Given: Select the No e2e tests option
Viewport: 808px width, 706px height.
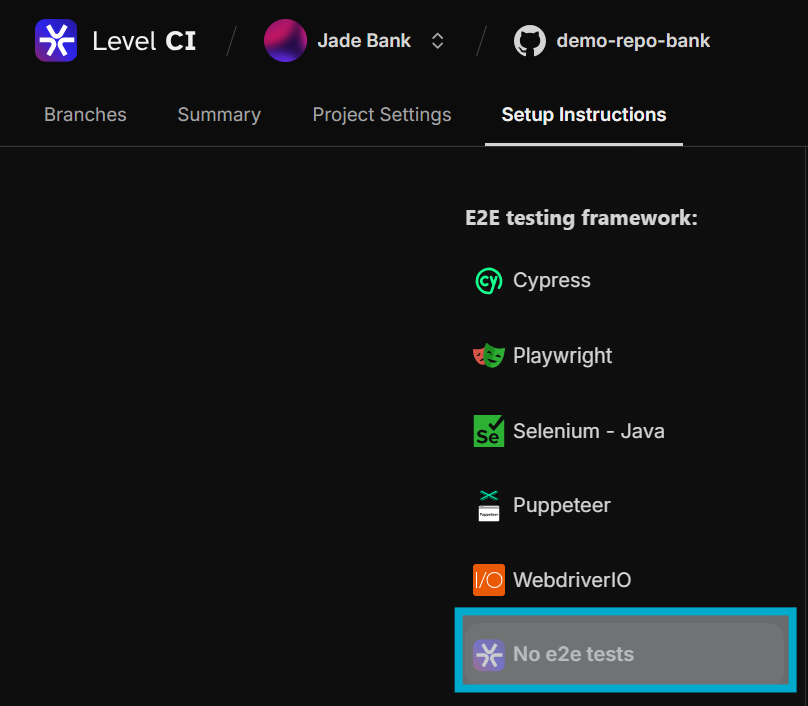Looking at the screenshot, I should click(x=573, y=655).
